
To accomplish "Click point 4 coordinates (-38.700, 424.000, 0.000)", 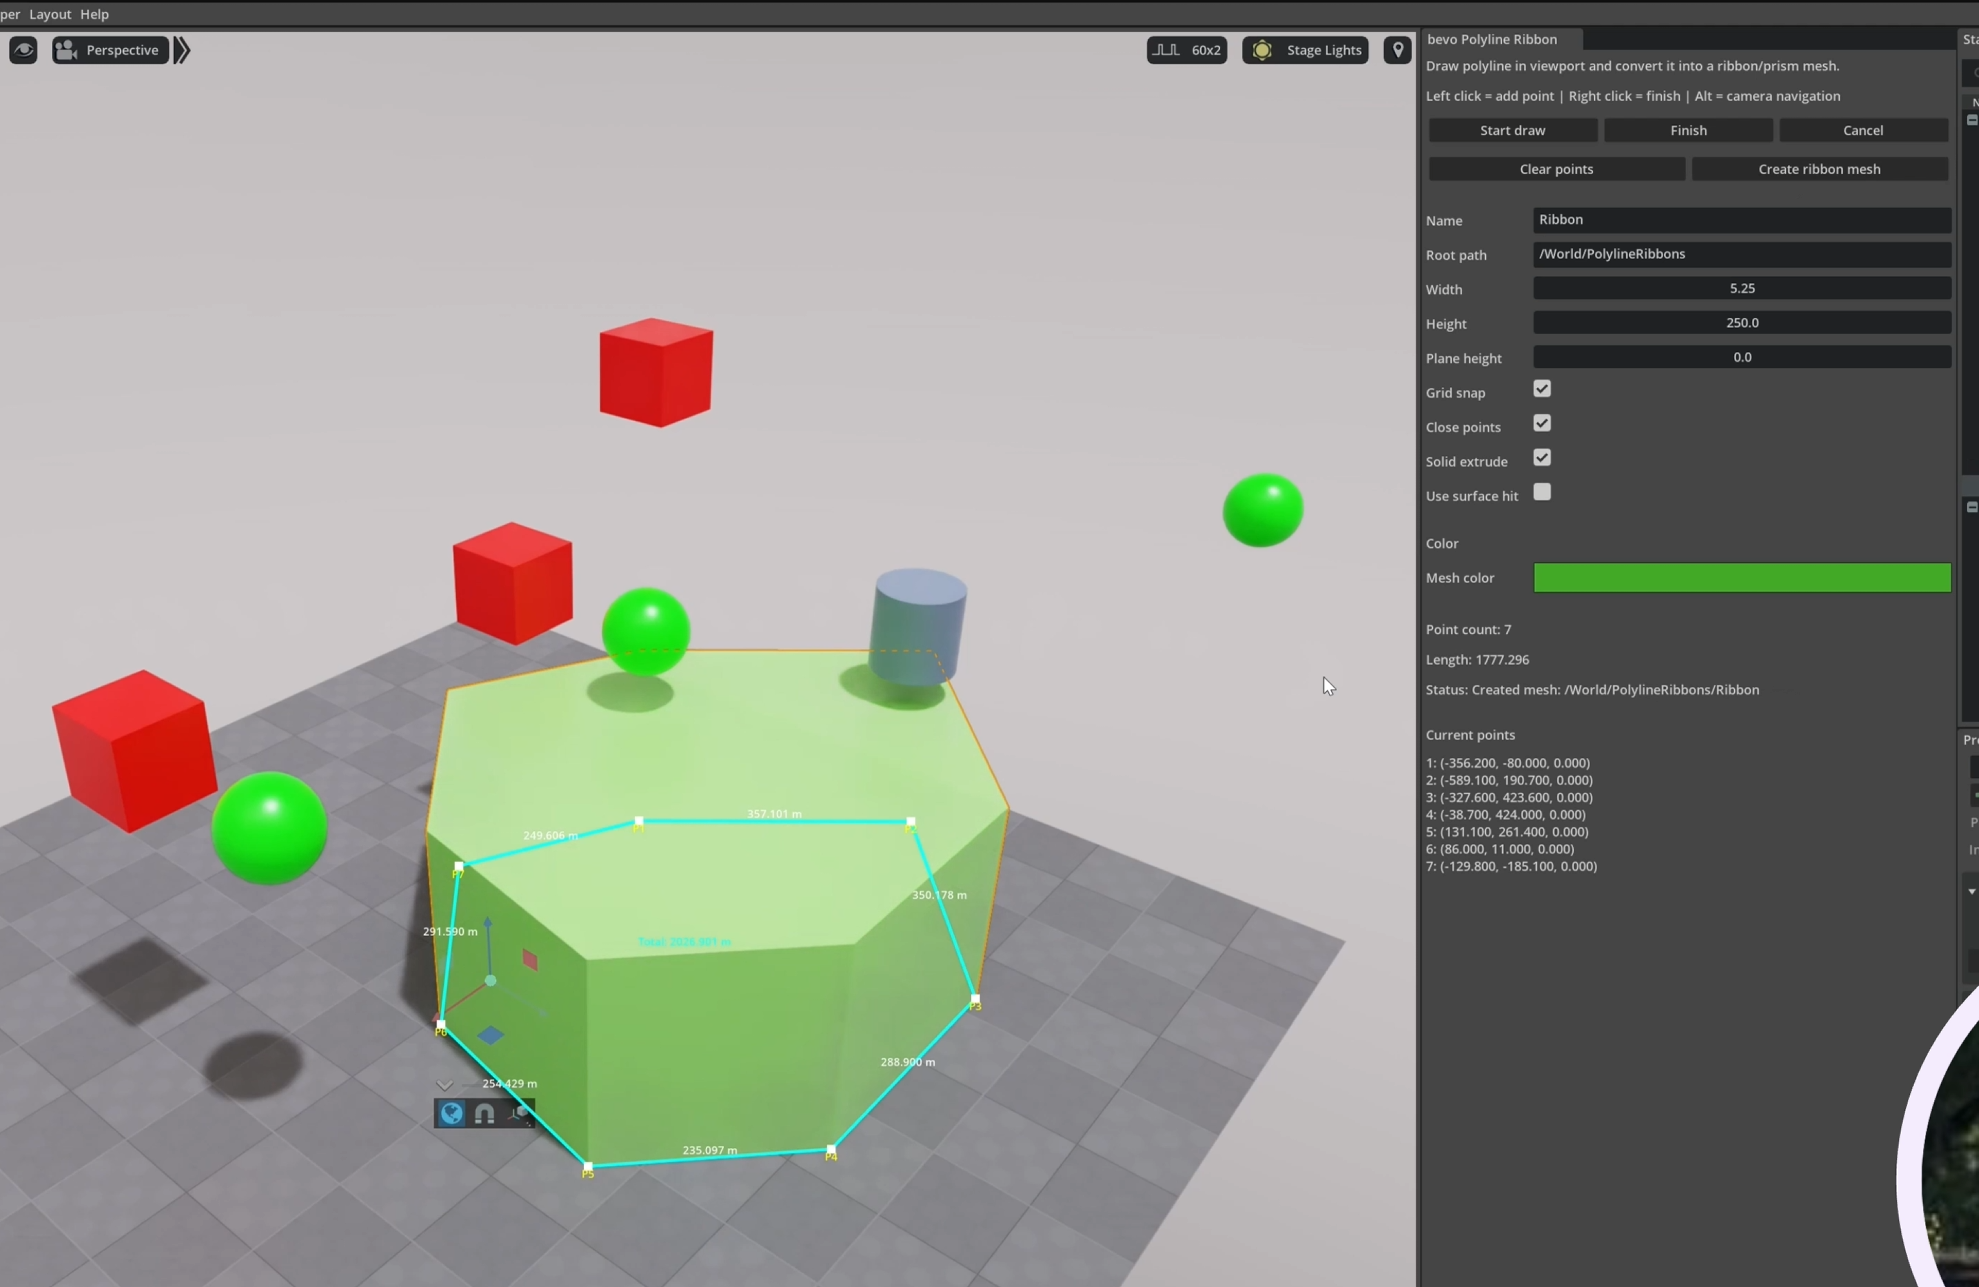I will (1506, 815).
